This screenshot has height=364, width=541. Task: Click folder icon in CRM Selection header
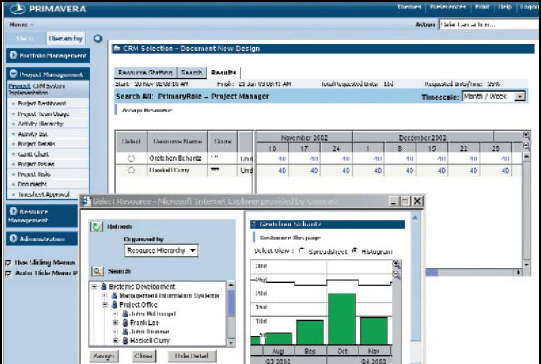coord(117,49)
